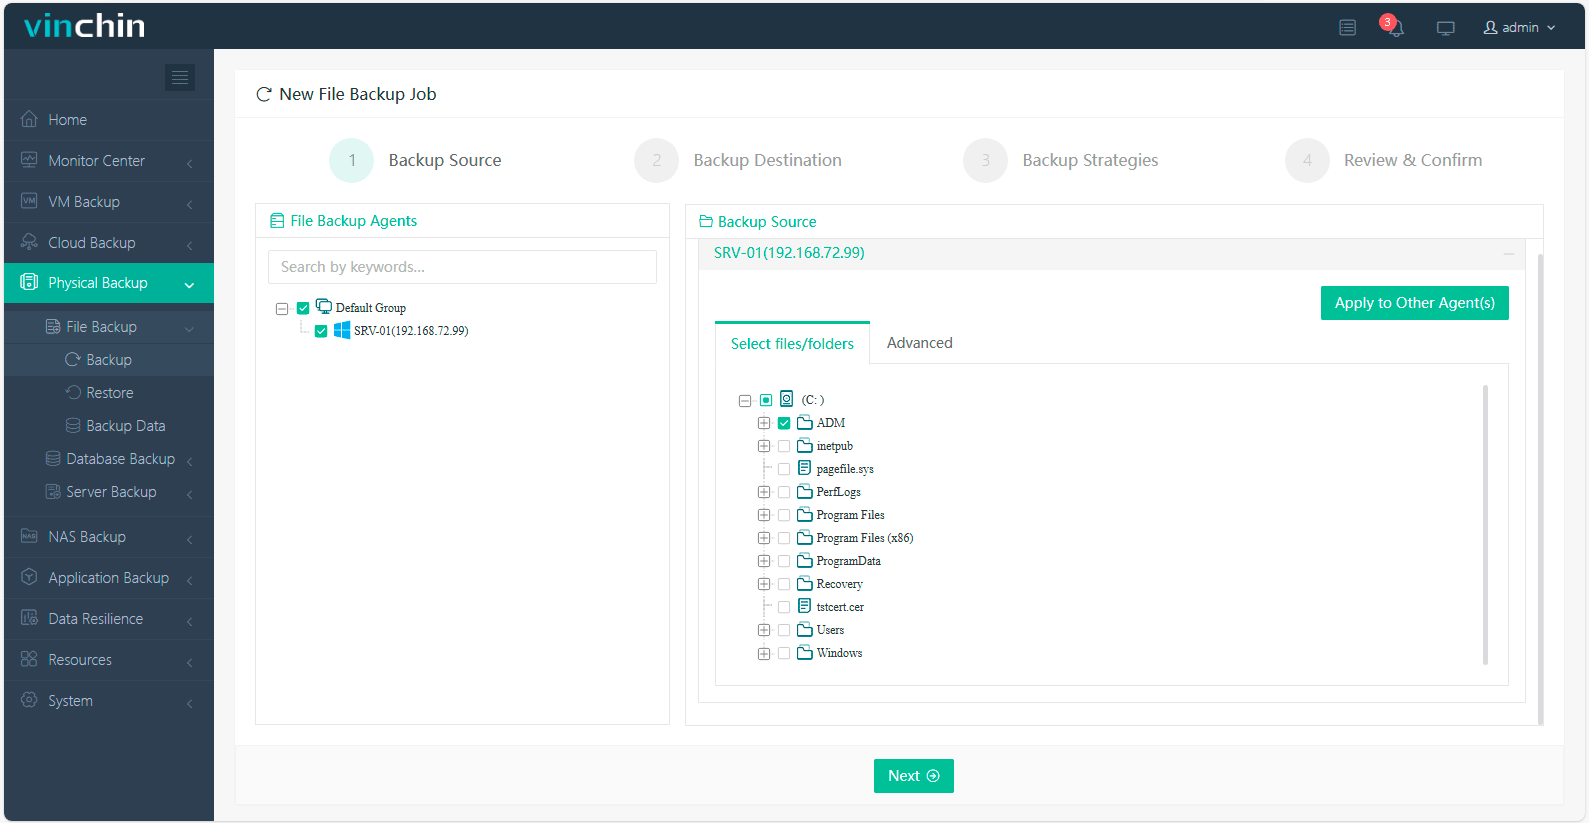Click the Windows logo icon of SRV-01
The height and width of the screenshot is (823, 1589).
pos(342,330)
